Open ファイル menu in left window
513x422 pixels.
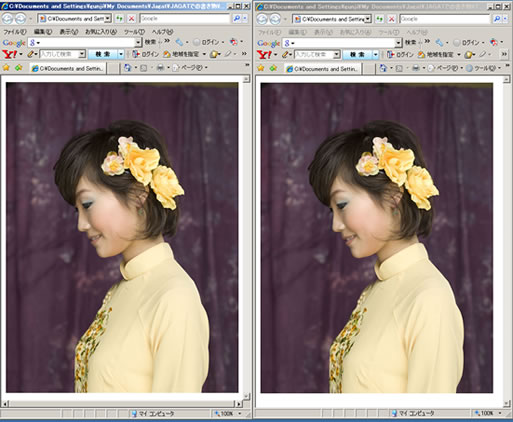pos(14,32)
